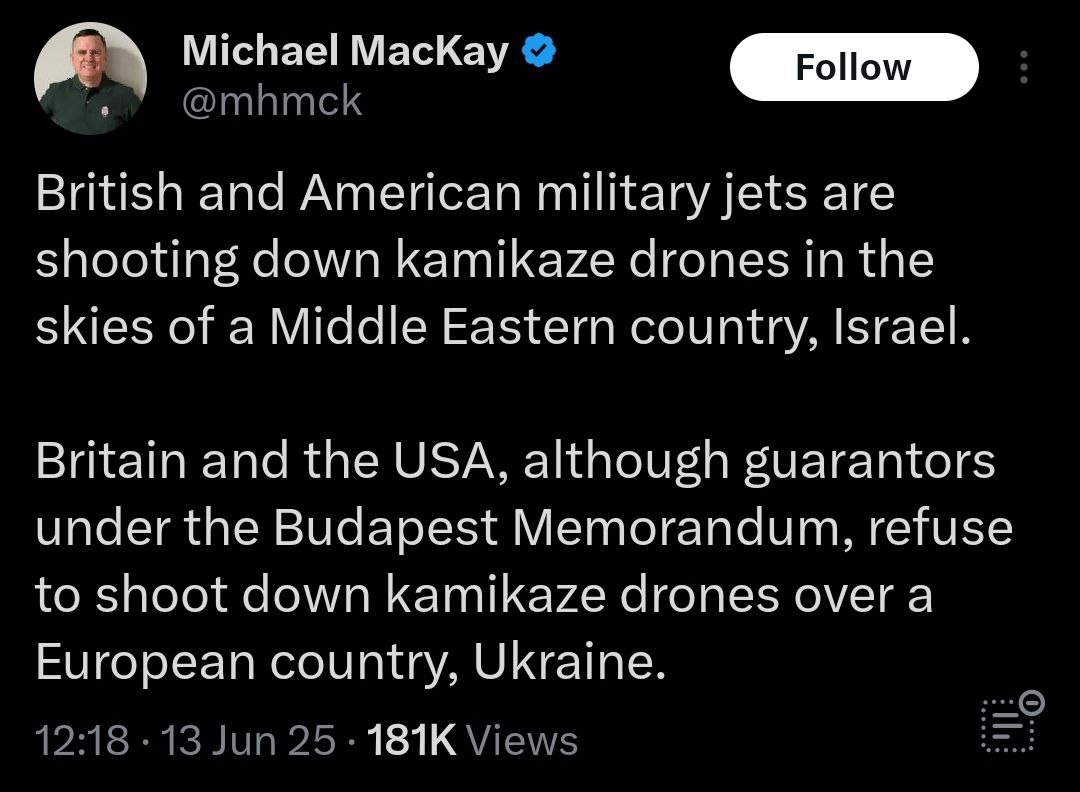This screenshot has height=792, width=1080.
Task: Click the word Ukraine in the post
Action: (x=569, y=663)
